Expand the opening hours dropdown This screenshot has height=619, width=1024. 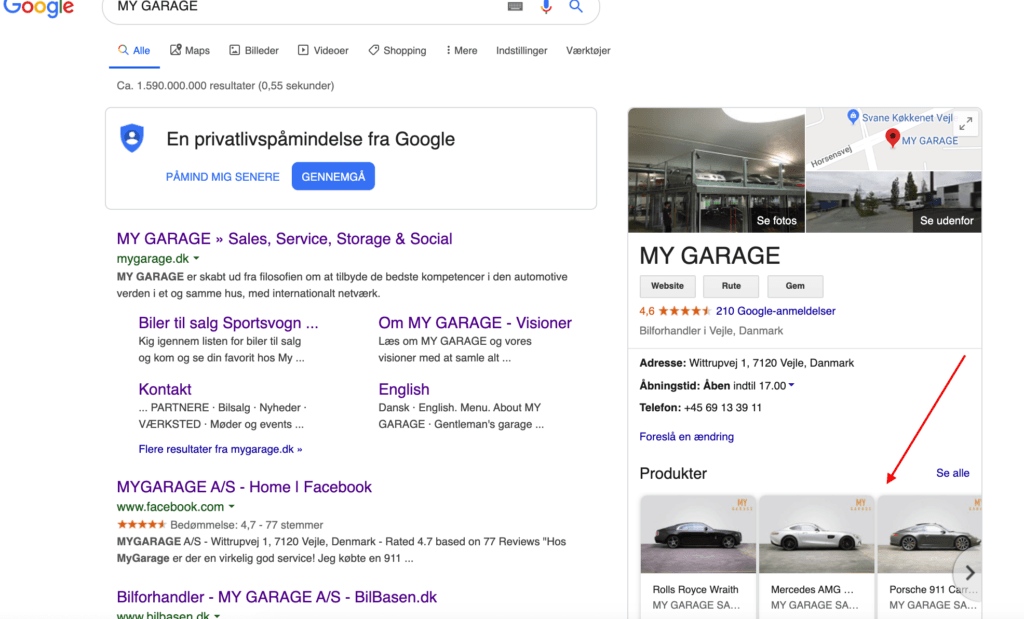(x=791, y=385)
